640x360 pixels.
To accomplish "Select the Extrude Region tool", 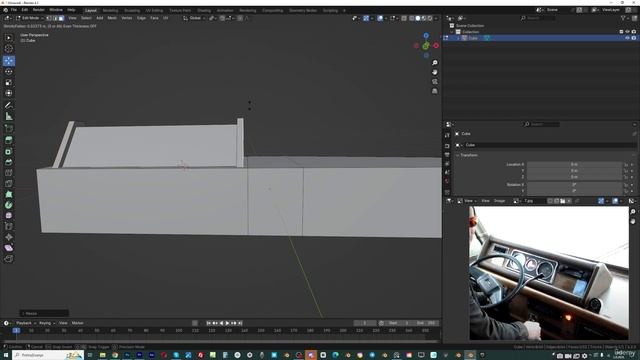I will [9, 140].
